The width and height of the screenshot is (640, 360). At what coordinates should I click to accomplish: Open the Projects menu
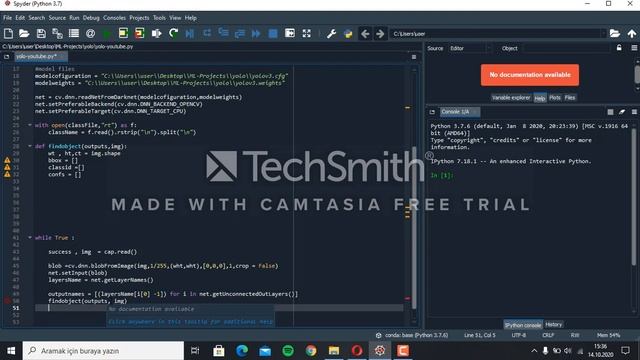pos(139,18)
